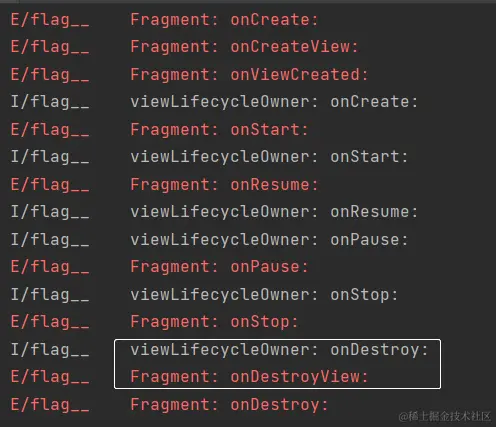Screen dimensions: 496x427
Task: Click the I/flag__ tag beside onDestroy
Action: tap(50, 350)
